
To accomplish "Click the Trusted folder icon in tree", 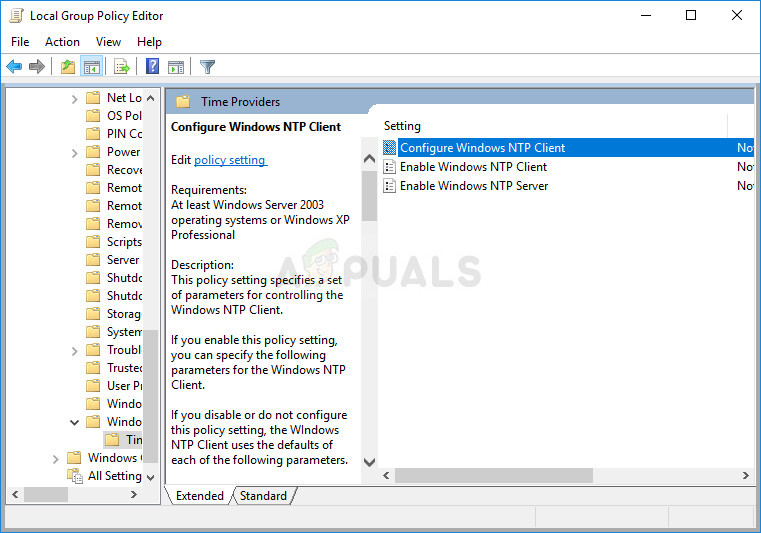I will [93, 367].
